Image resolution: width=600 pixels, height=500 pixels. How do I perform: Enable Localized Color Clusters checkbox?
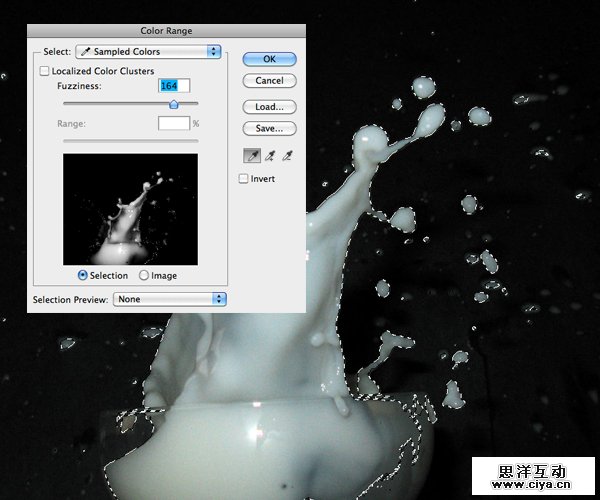(x=44, y=71)
